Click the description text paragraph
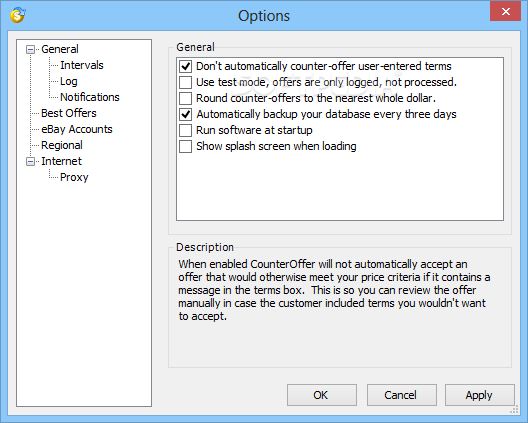The height and width of the screenshot is (423, 528). (334, 290)
